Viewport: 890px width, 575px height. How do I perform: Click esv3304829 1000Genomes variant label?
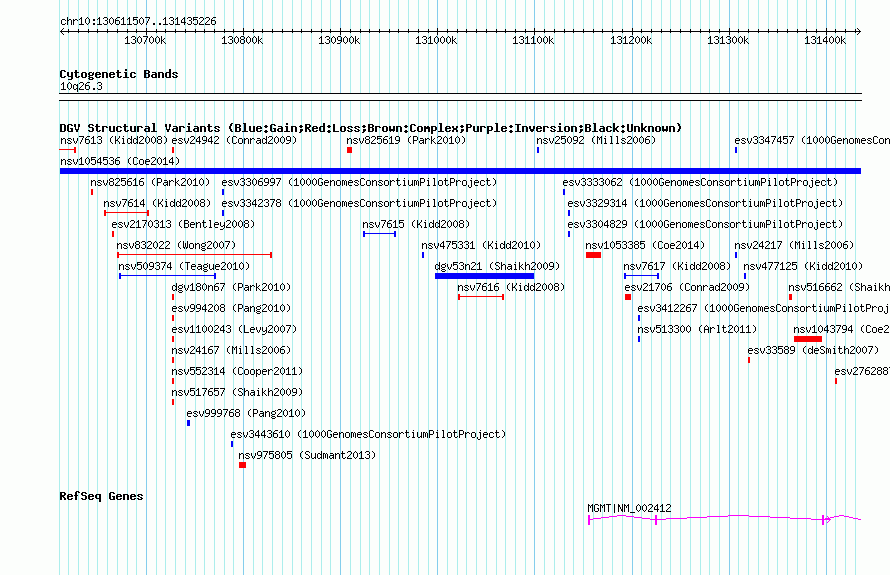click(x=706, y=224)
